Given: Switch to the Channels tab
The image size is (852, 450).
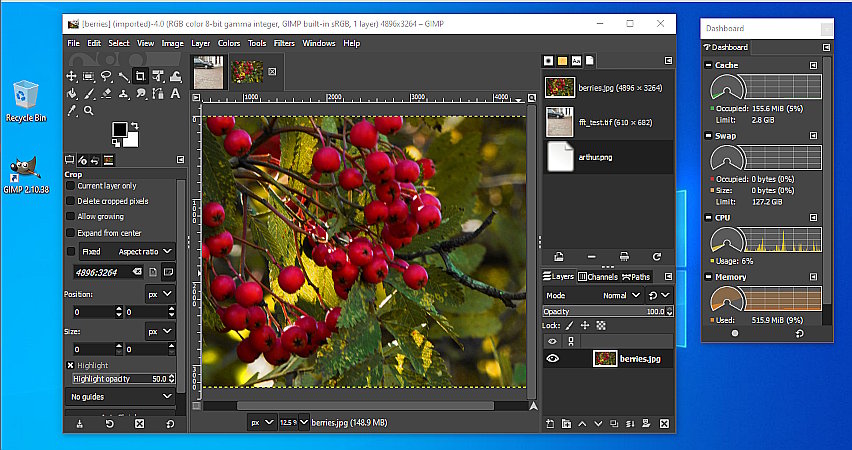Looking at the screenshot, I should 598,277.
